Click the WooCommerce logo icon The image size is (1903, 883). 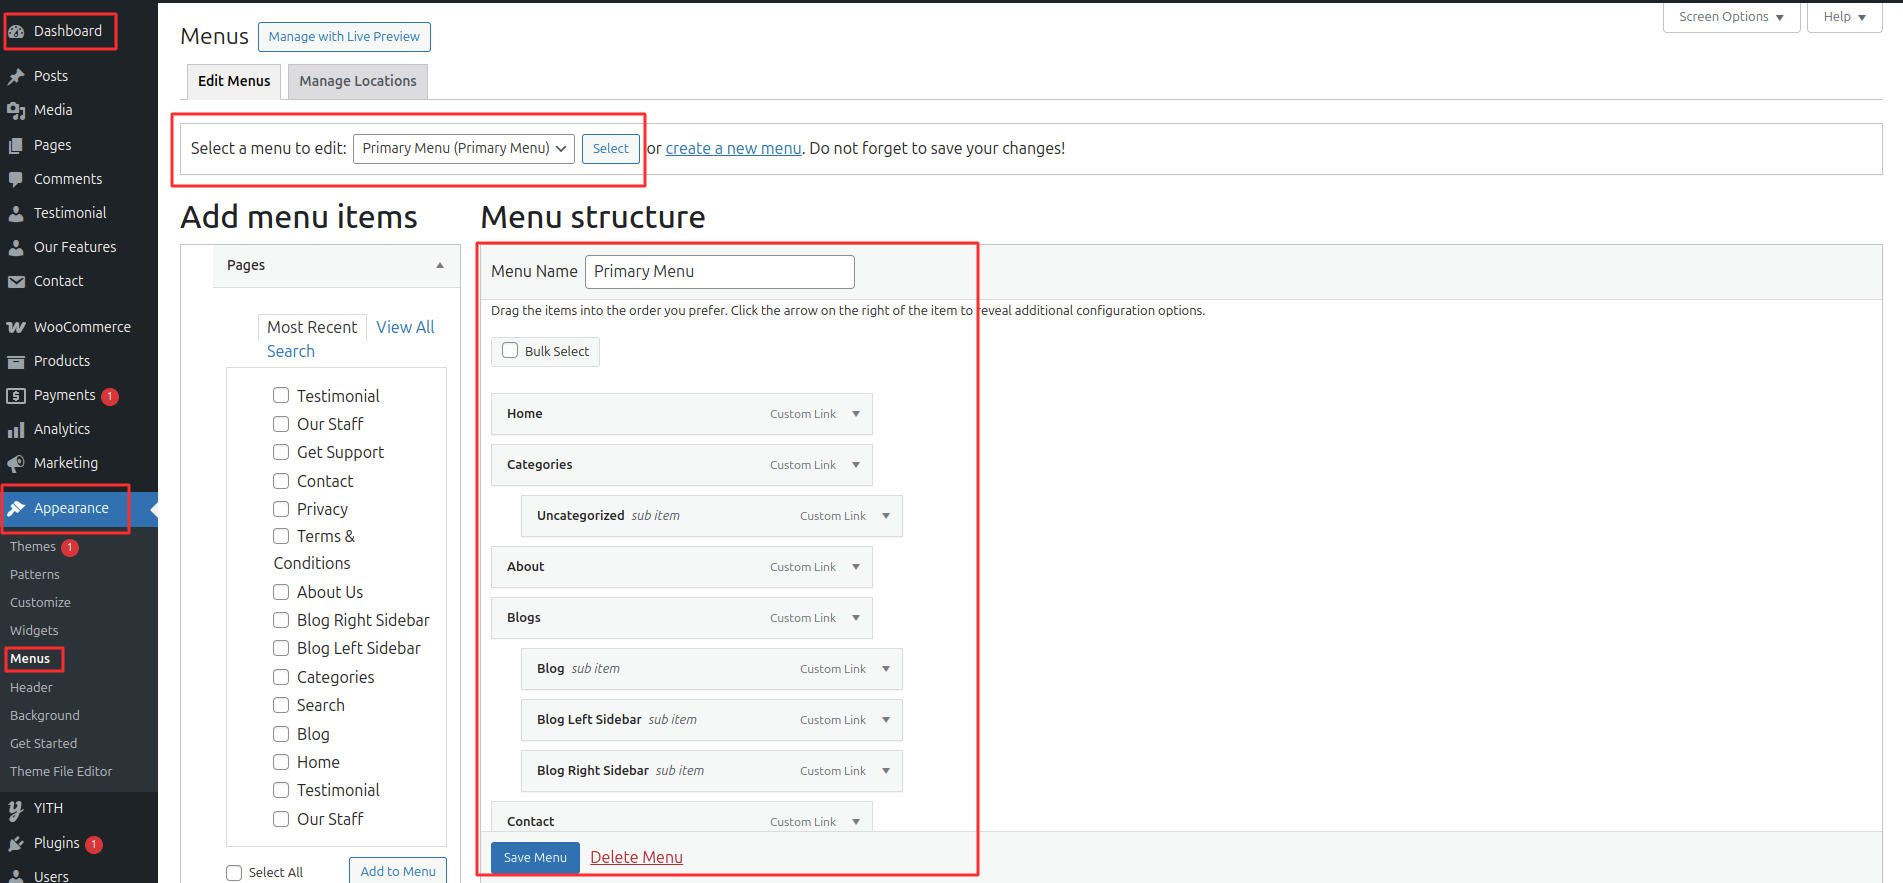pyautogui.click(x=16, y=327)
